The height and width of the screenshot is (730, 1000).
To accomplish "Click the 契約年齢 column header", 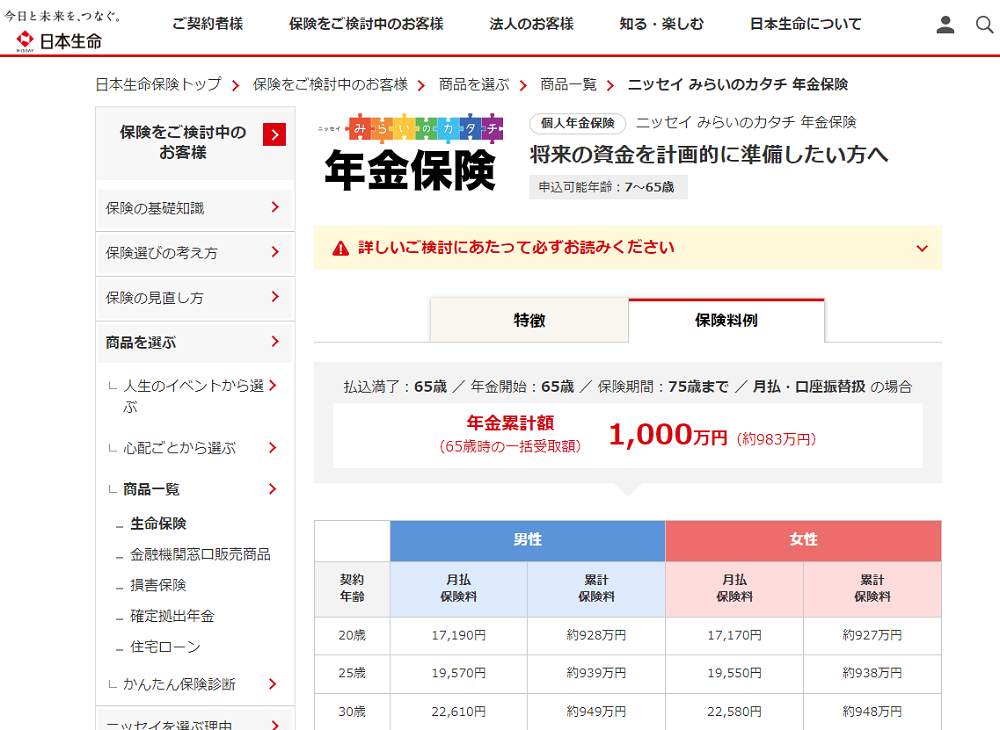I will pyautogui.click(x=352, y=588).
